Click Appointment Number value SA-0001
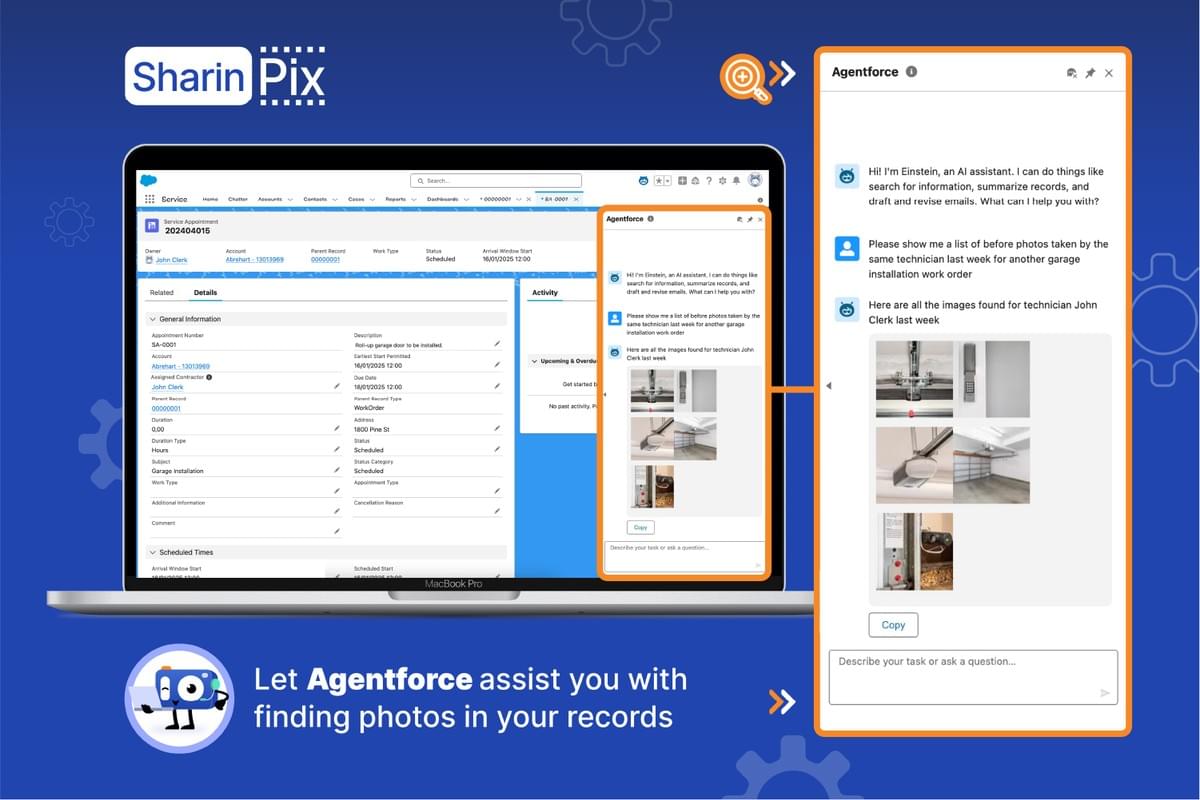 pyautogui.click(x=164, y=345)
